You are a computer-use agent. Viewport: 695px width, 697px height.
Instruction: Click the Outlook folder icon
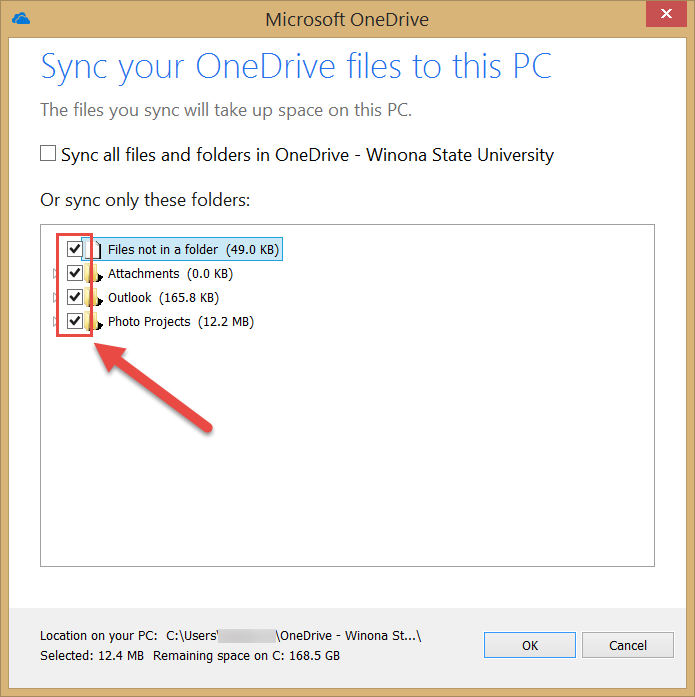96,298
